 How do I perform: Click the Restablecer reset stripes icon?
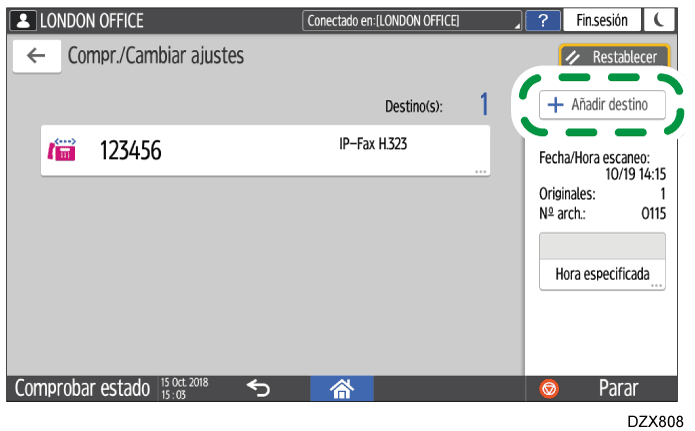[x=573, y=57]
